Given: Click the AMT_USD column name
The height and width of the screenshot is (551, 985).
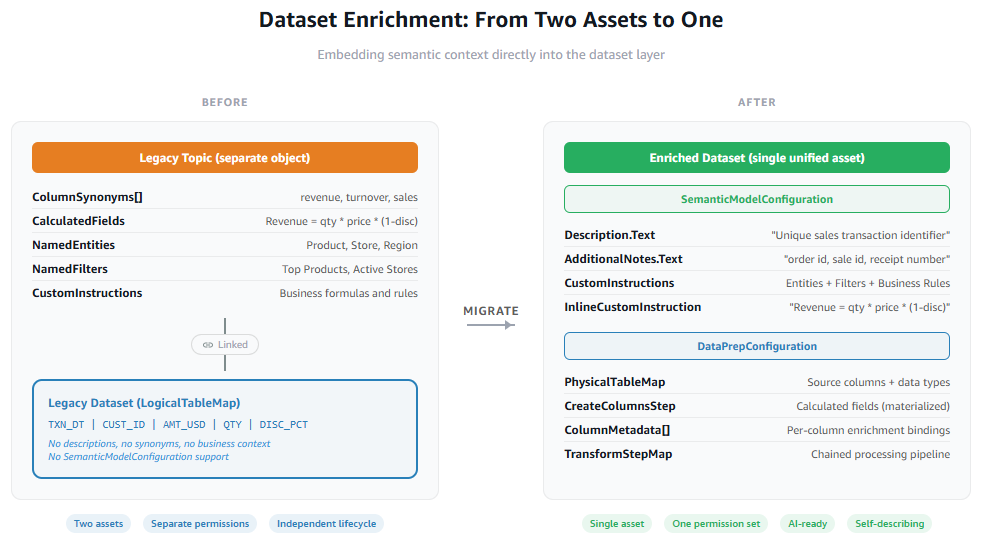Looking at the screenshot, I should (184, 425).
